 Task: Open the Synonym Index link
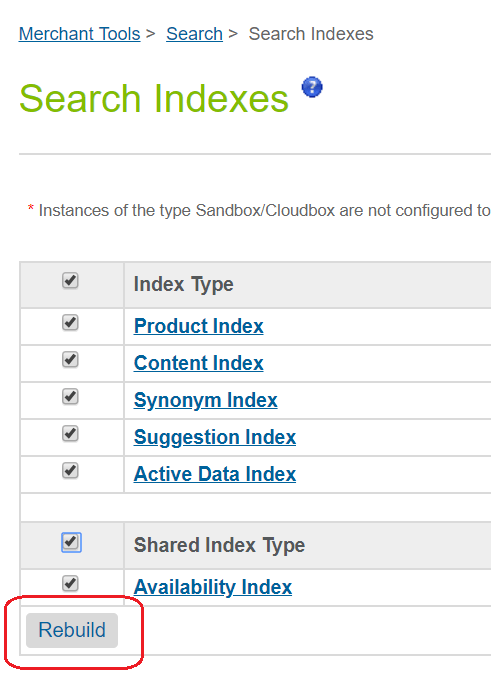pyautogui.click(x=206, y=401)
